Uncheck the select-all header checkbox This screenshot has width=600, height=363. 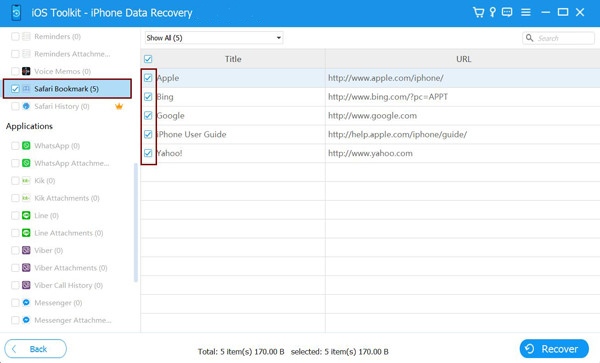pos(148,59)
